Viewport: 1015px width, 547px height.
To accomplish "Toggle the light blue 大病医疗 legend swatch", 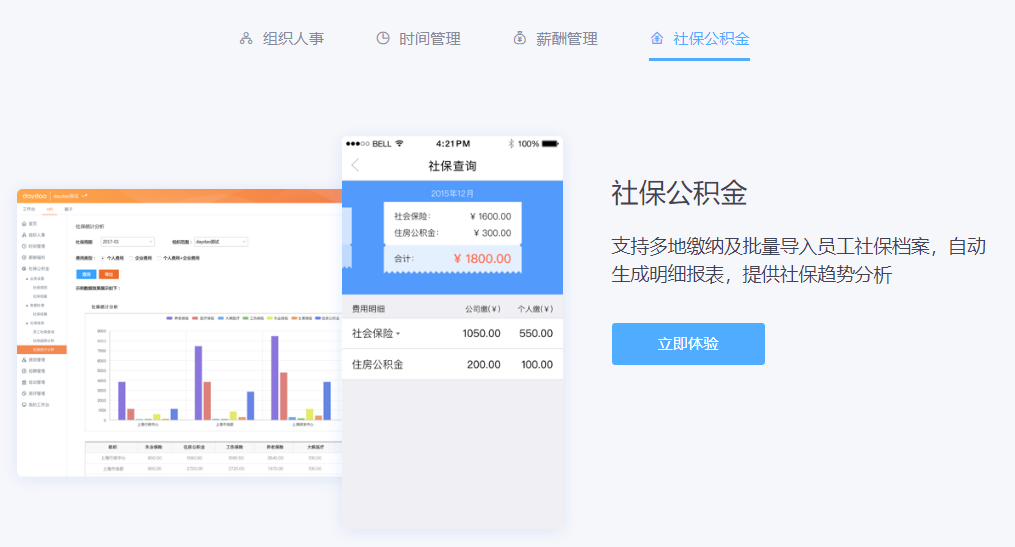I will 221,318.
